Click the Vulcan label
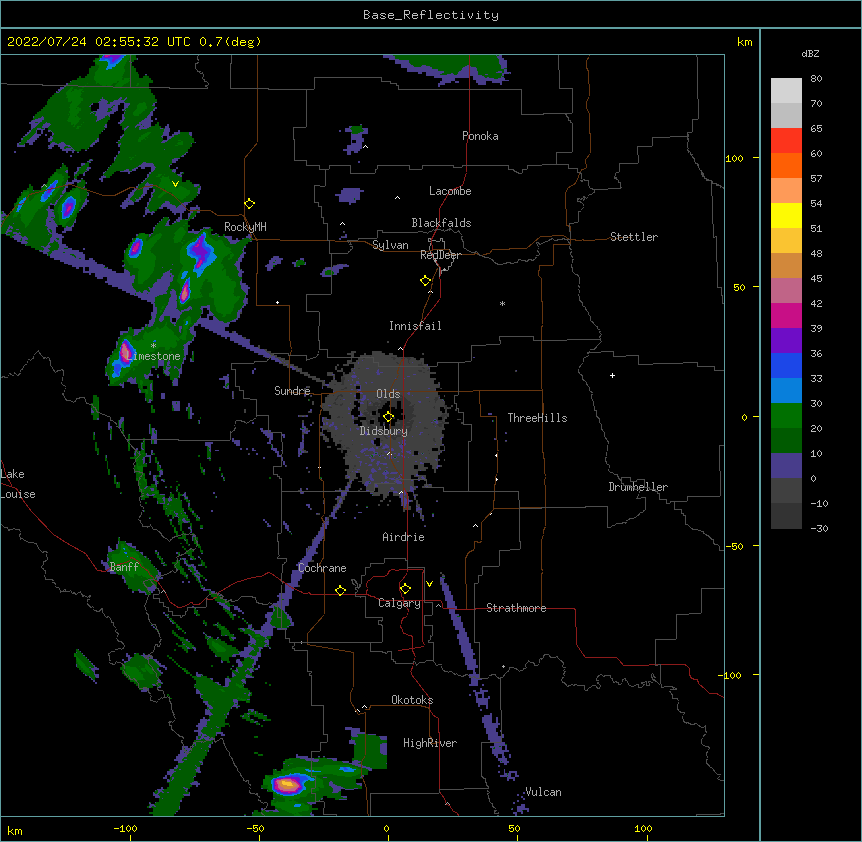Image resolution: width=862 pixels, height=842 pixels. [543, 792]
